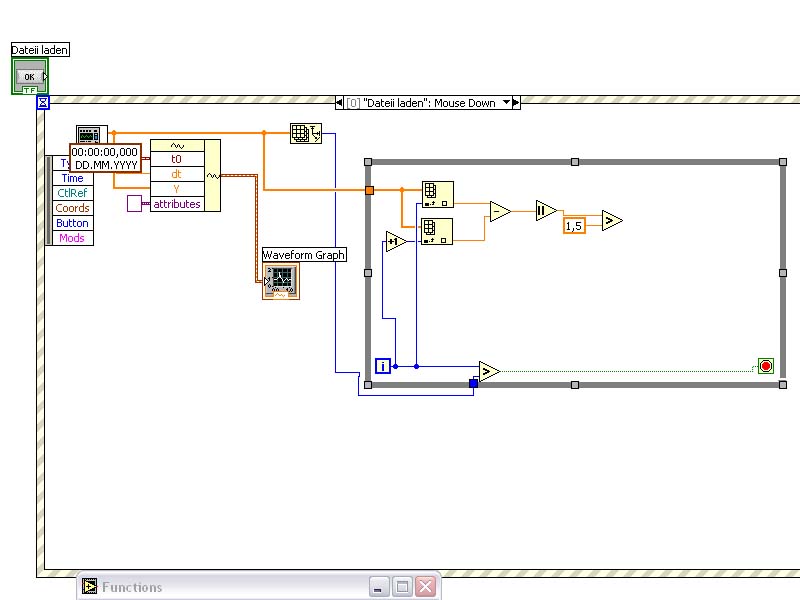Click the Dateii laden OK button terminal
Image resolution: width=800 pixels, height=600 pixels.
pyautogui.click(x=30, y=76)
